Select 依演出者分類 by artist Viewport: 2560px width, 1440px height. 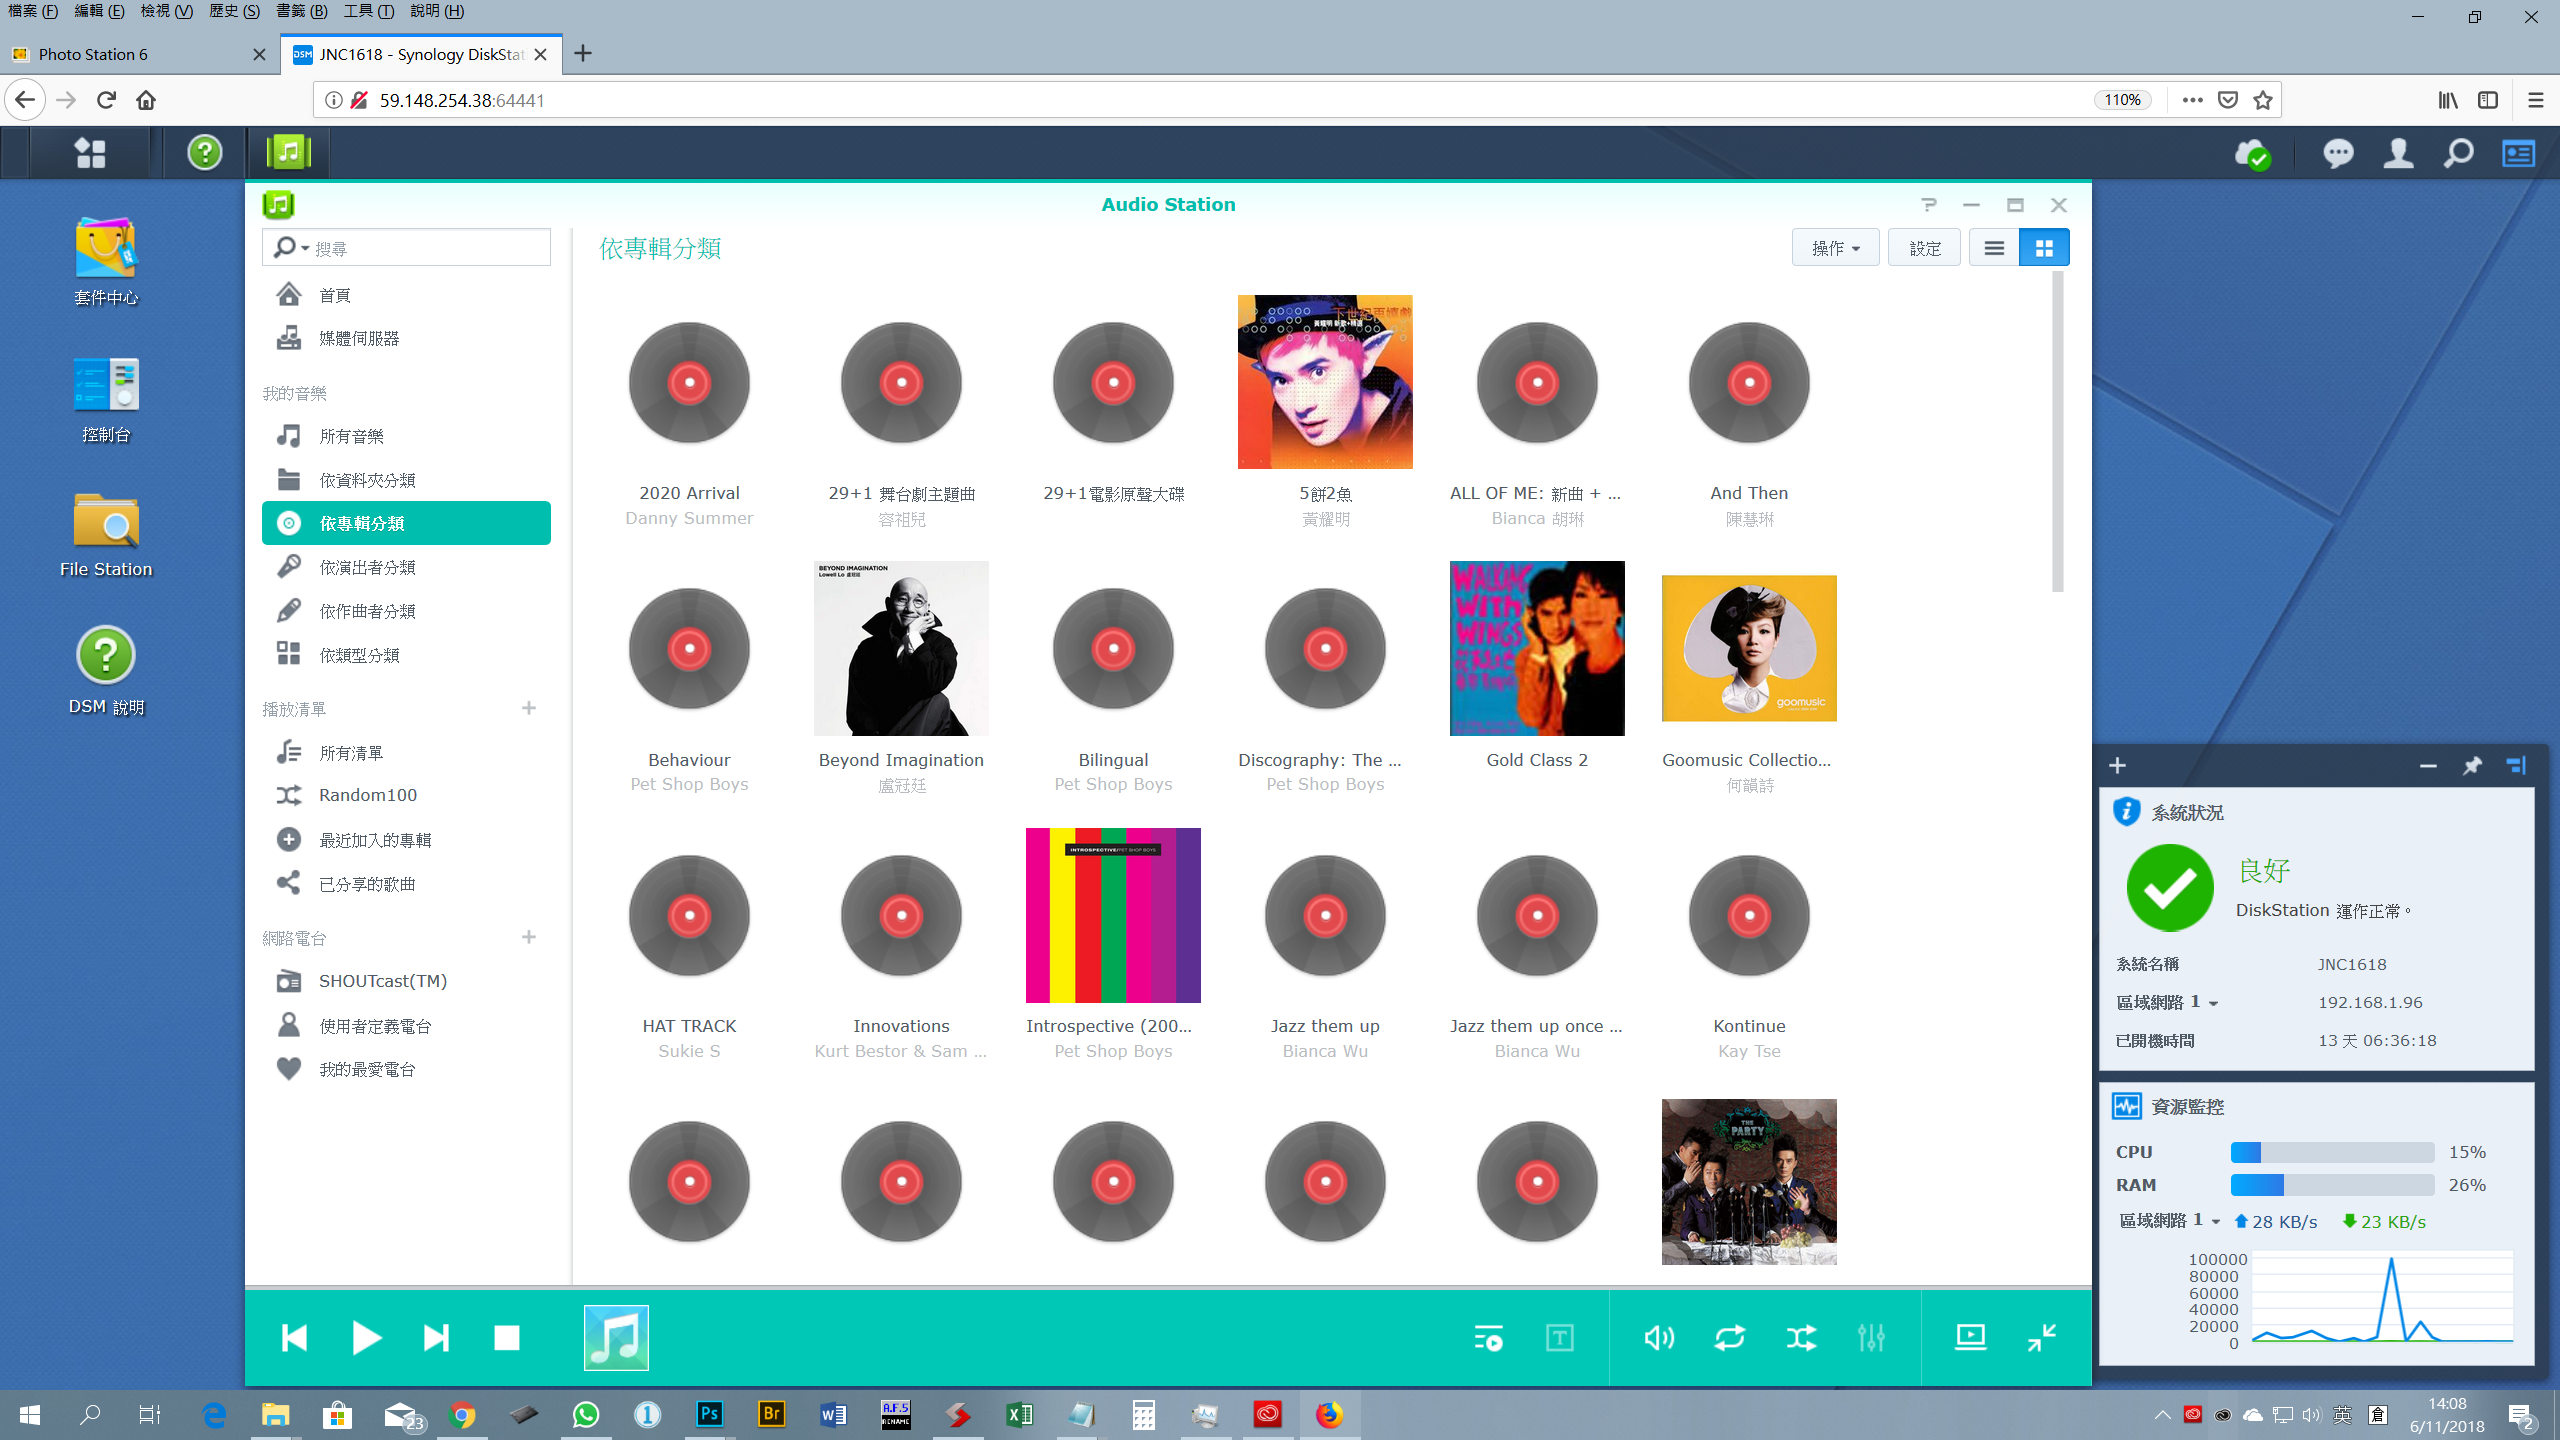tap(406, 567)
